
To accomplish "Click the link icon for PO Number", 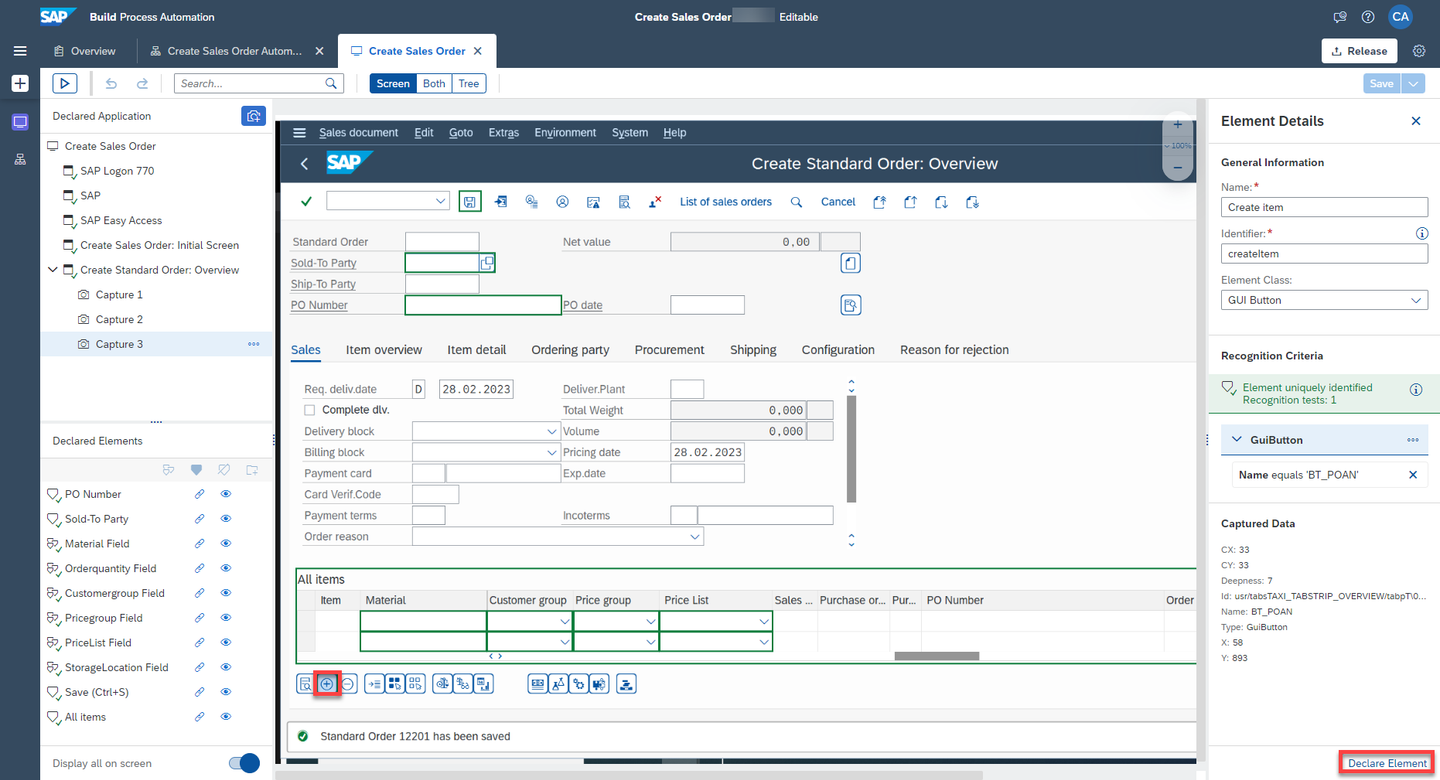I will (x=200, y=494).
